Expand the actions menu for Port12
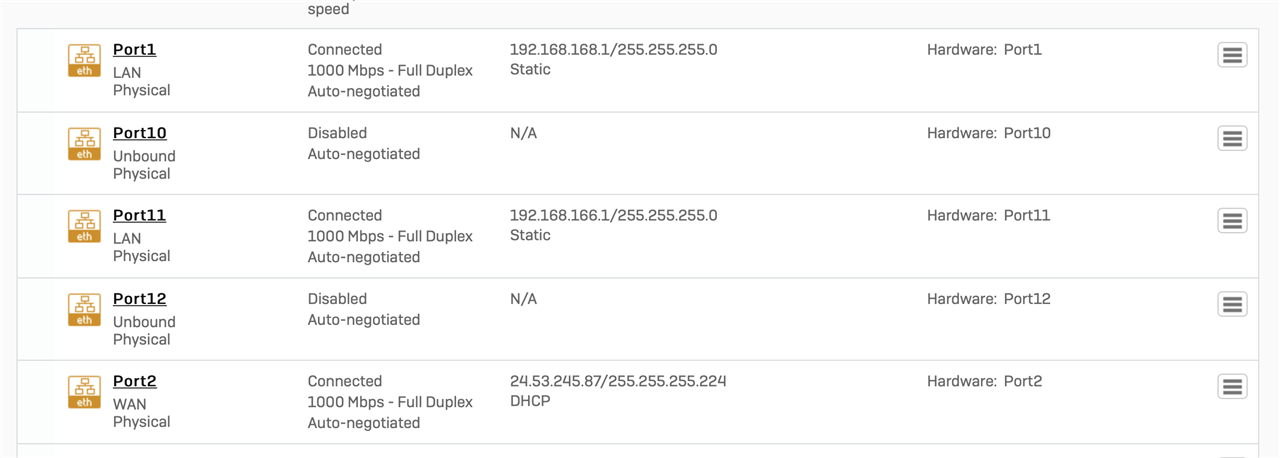The image size is (1280, 458). coord(1232,304)
